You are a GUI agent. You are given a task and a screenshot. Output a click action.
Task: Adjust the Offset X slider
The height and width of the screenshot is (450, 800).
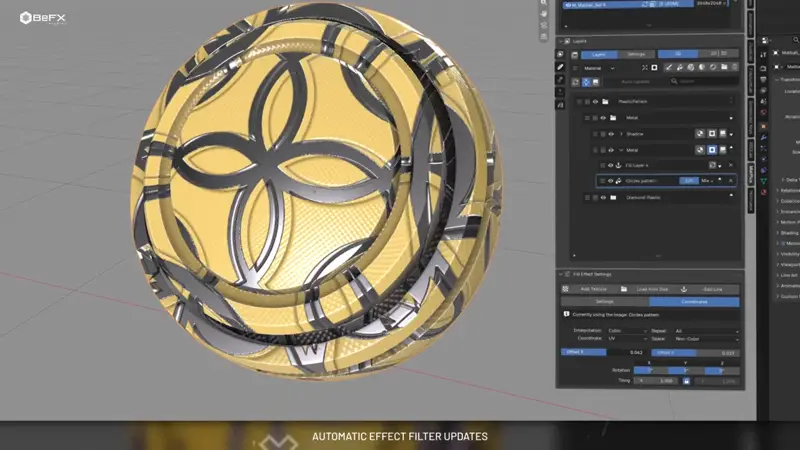tap(604, 353)
